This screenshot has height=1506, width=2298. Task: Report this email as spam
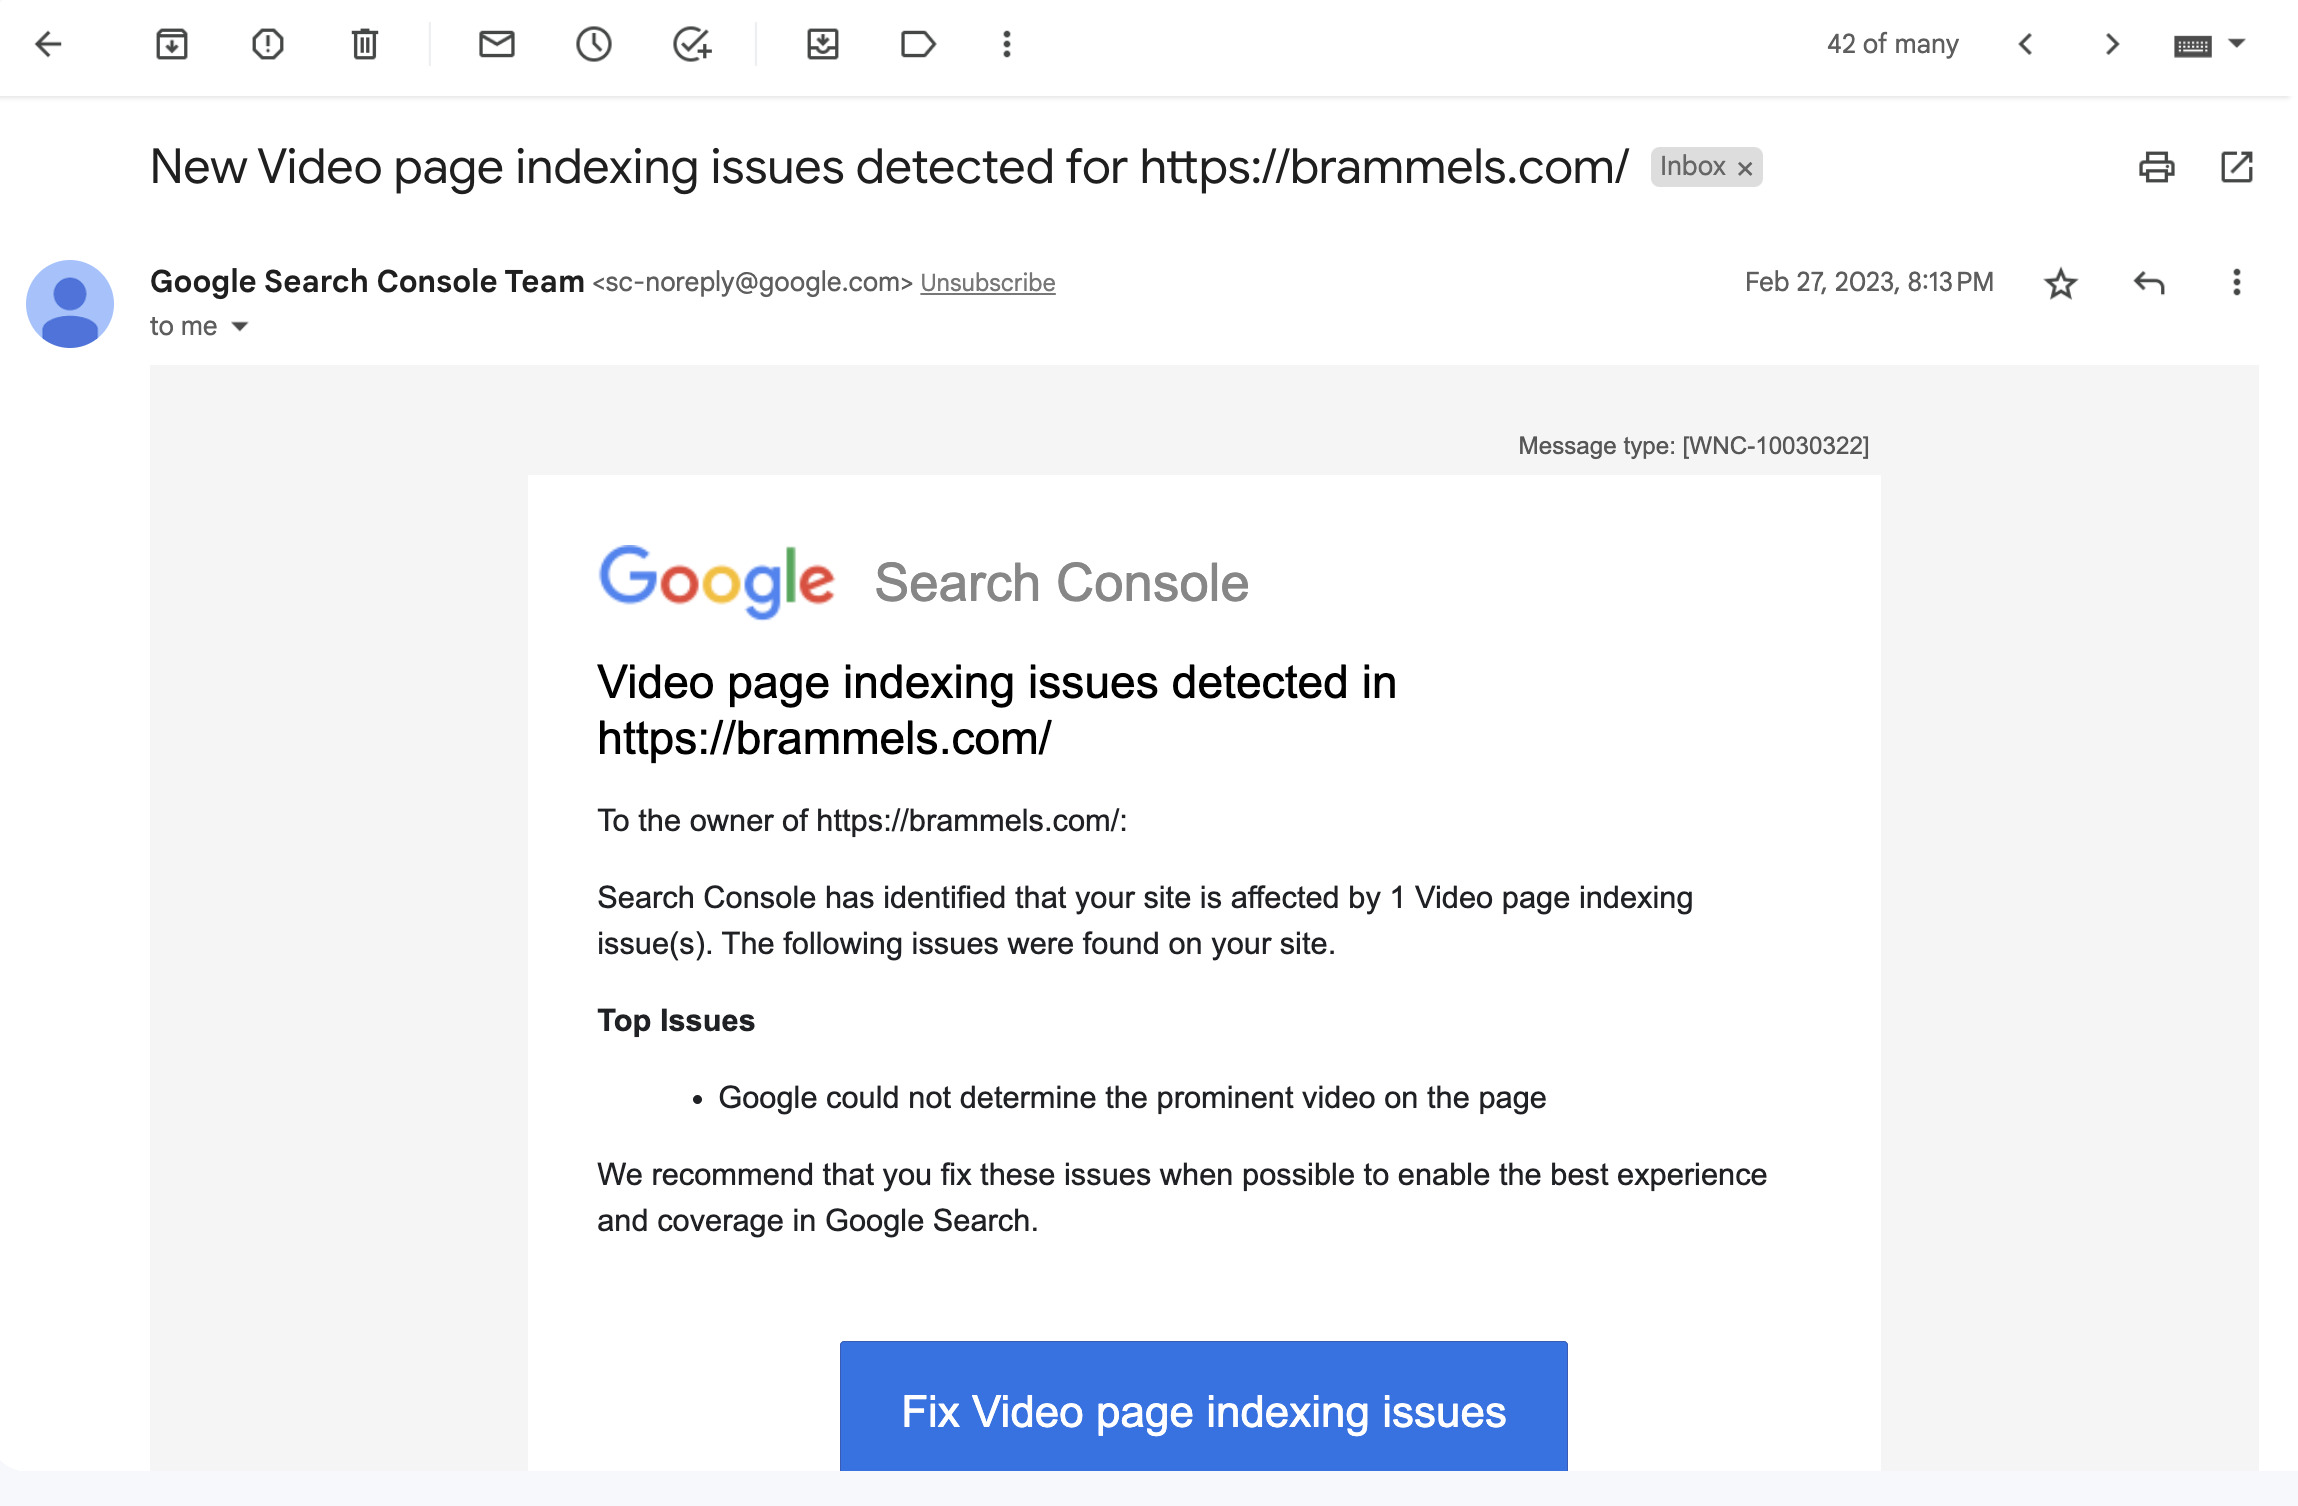[x=268, y=44]
